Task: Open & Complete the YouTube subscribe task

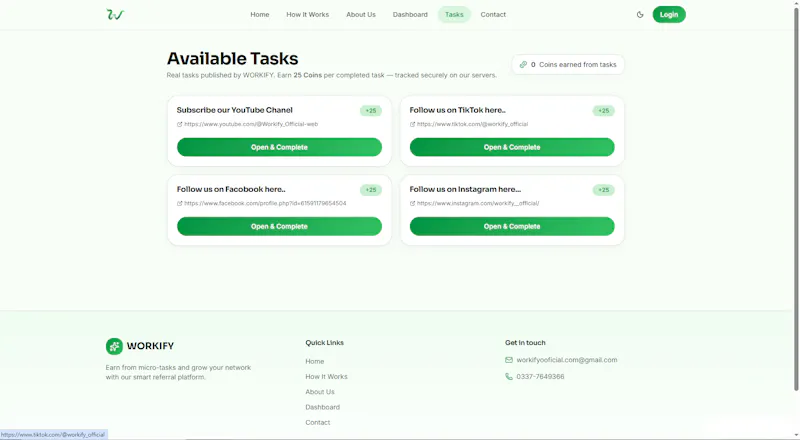Action: click(279, 147)
